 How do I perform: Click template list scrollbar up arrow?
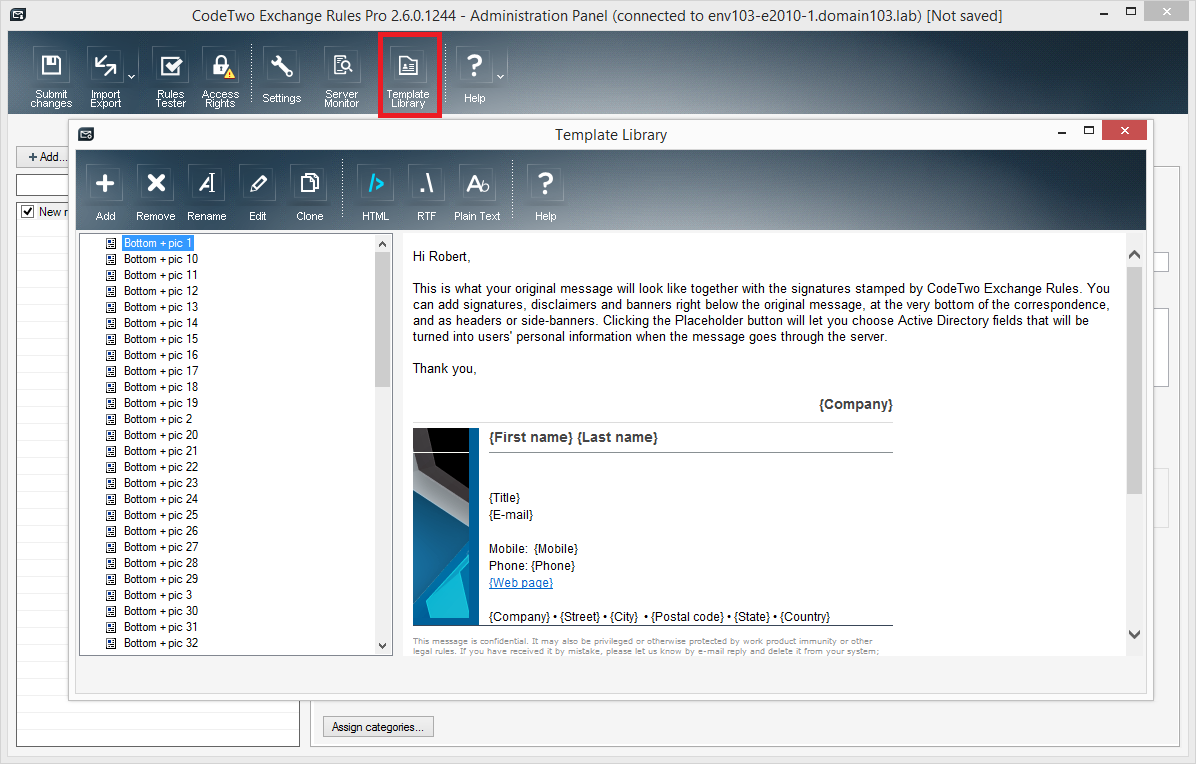click(383, 244)
